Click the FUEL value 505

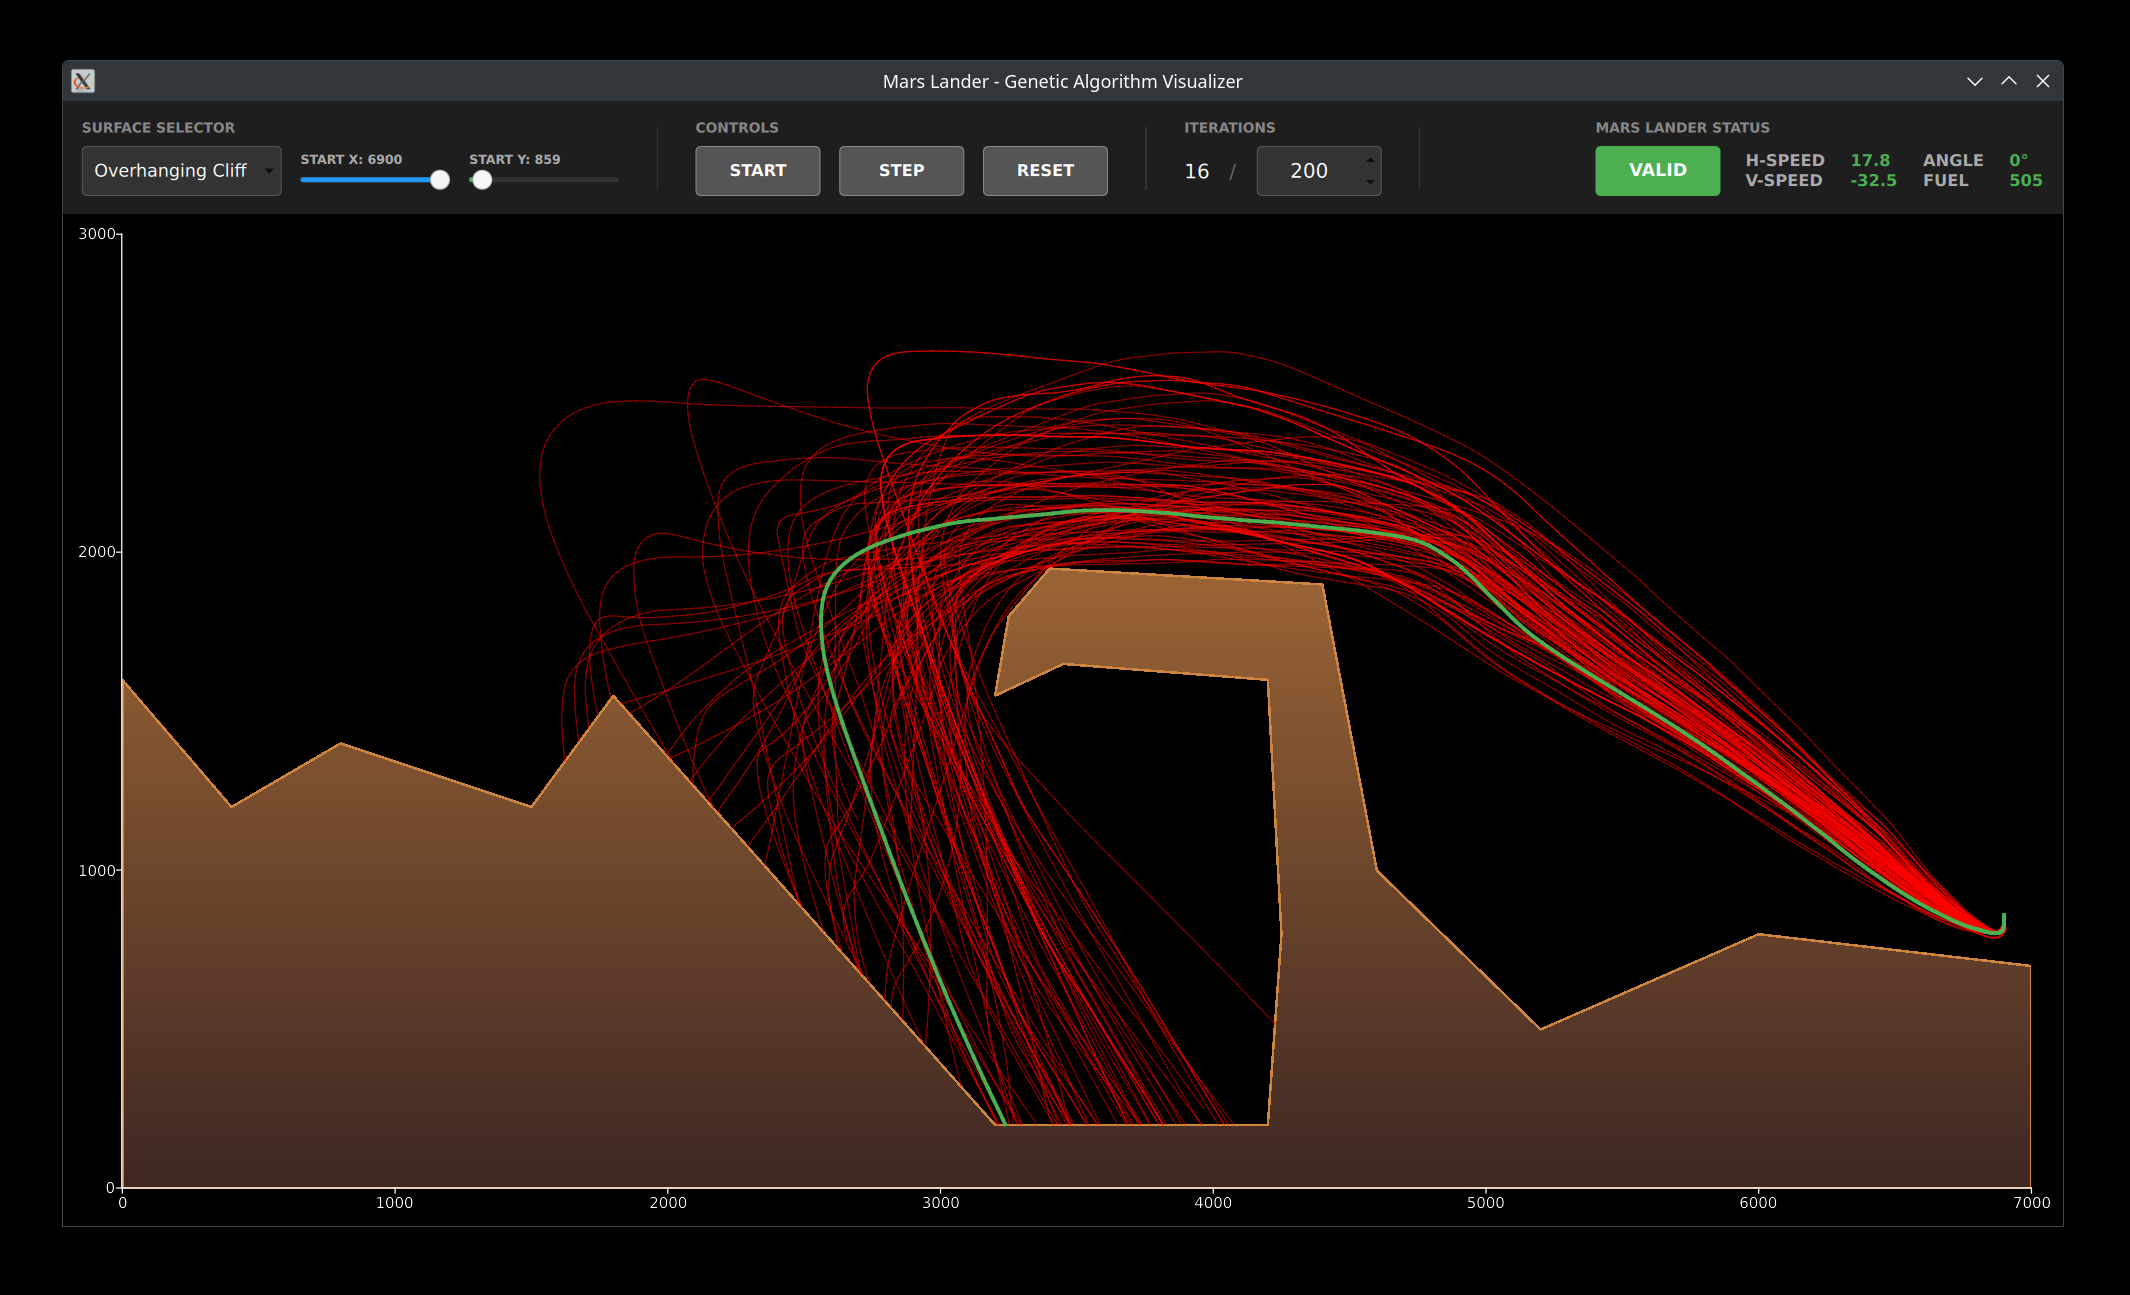click(x=2025, y=180)
